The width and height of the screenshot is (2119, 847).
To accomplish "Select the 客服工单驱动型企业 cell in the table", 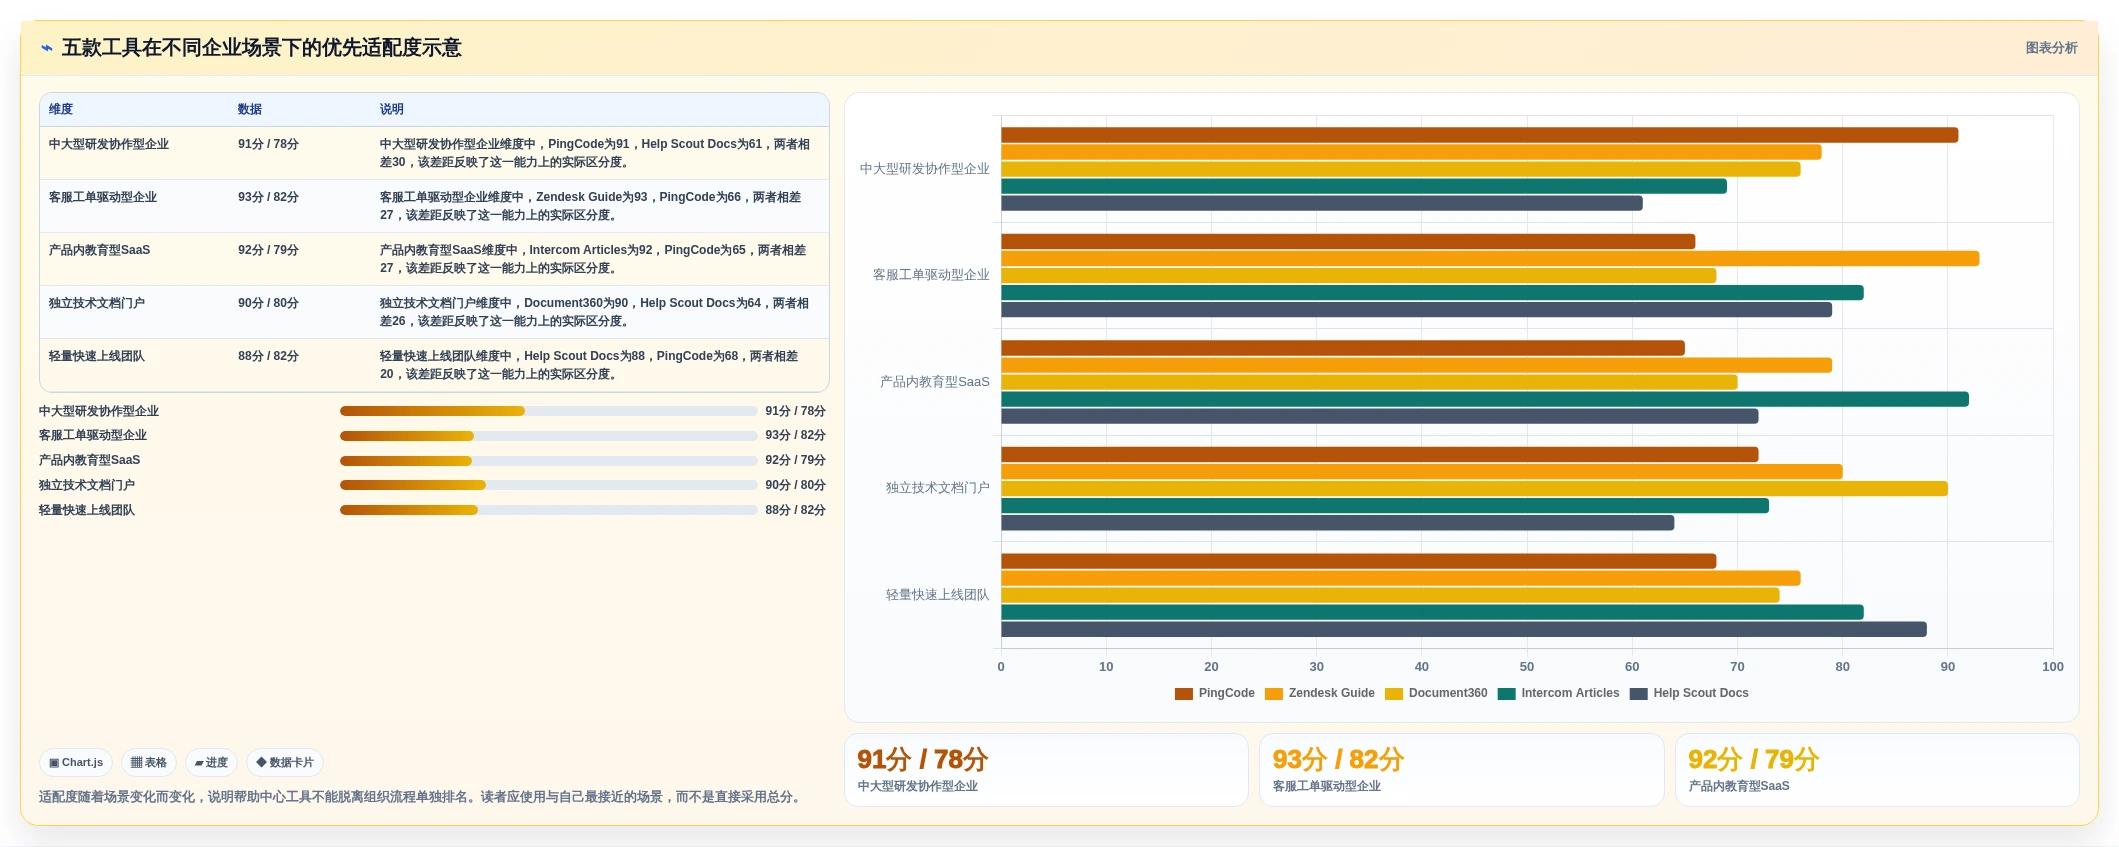I will point(103,197).
